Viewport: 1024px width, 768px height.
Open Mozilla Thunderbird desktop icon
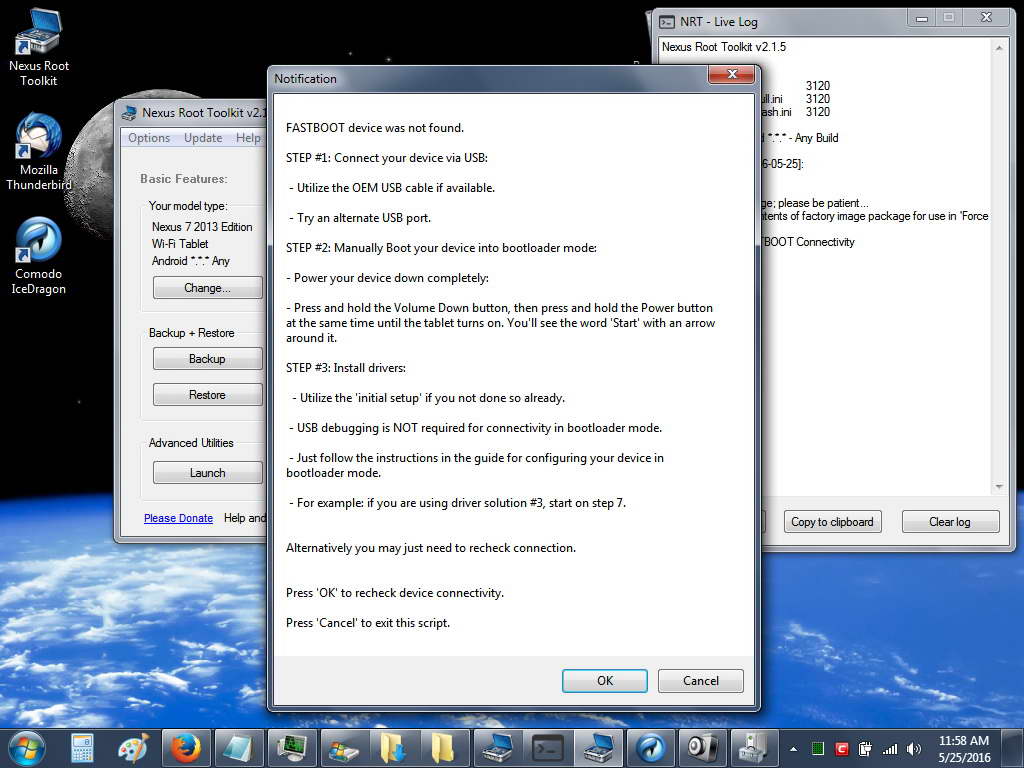[x=39, y=151]
